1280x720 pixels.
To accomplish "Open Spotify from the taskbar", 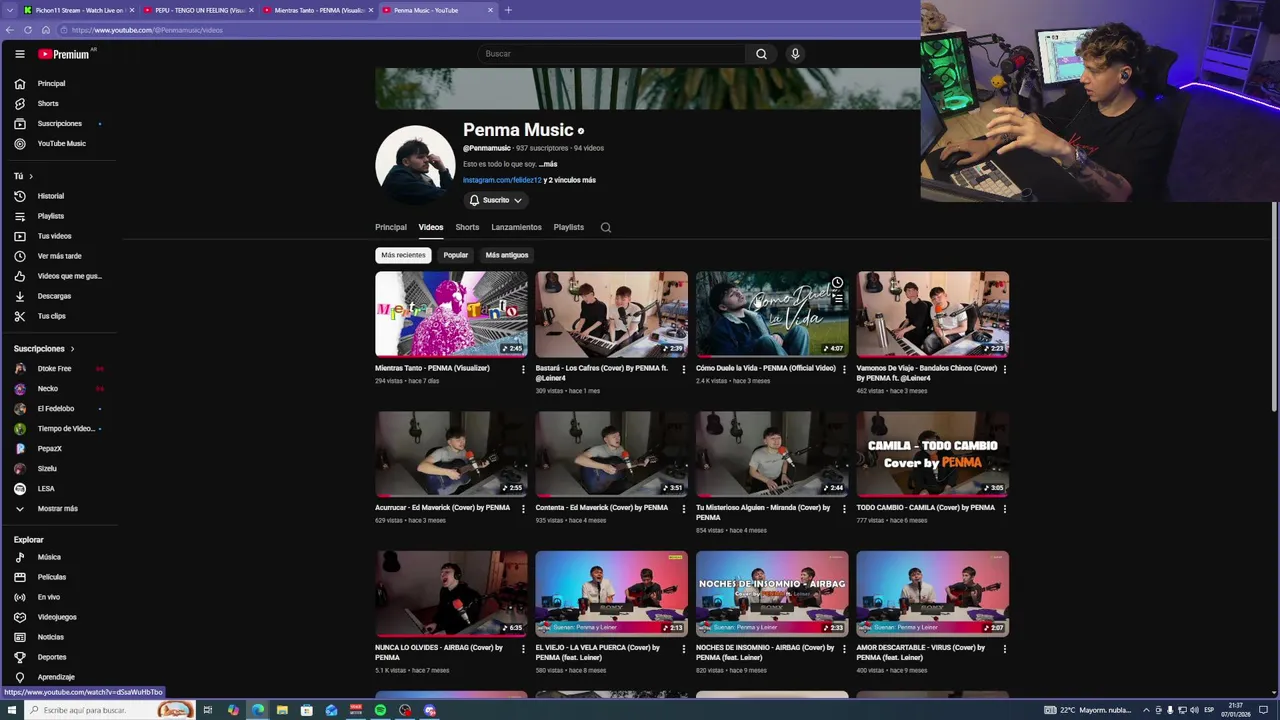I will coord(380,710).
